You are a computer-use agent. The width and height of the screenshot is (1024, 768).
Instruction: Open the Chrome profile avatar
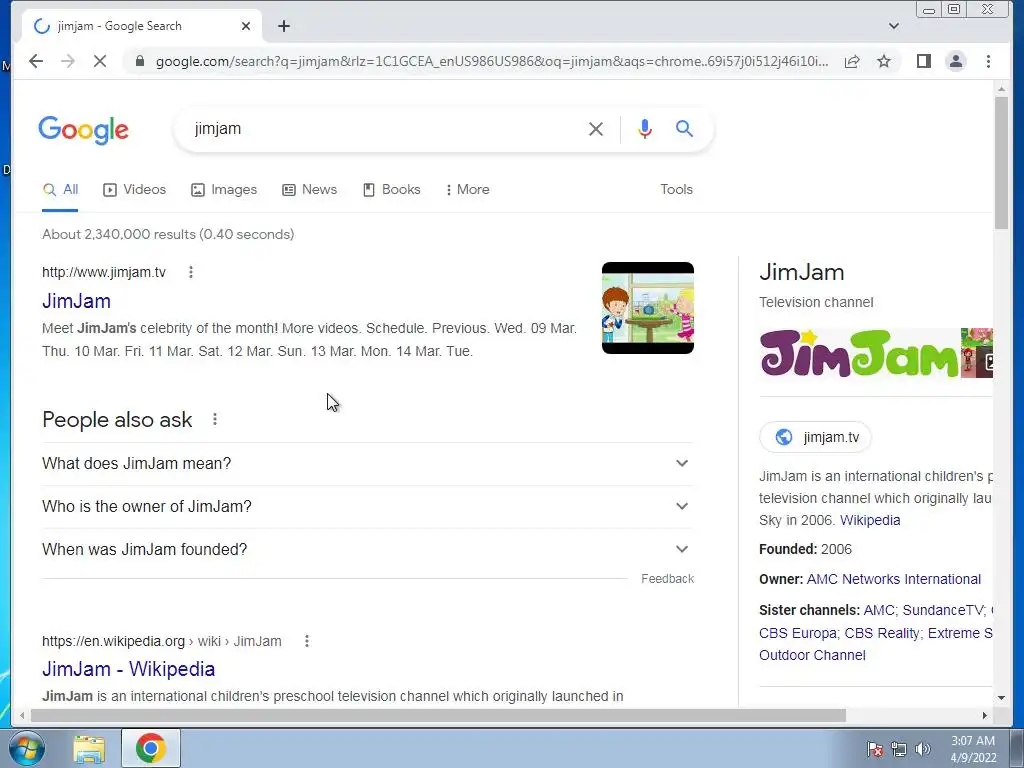click(x=955, y=61)
